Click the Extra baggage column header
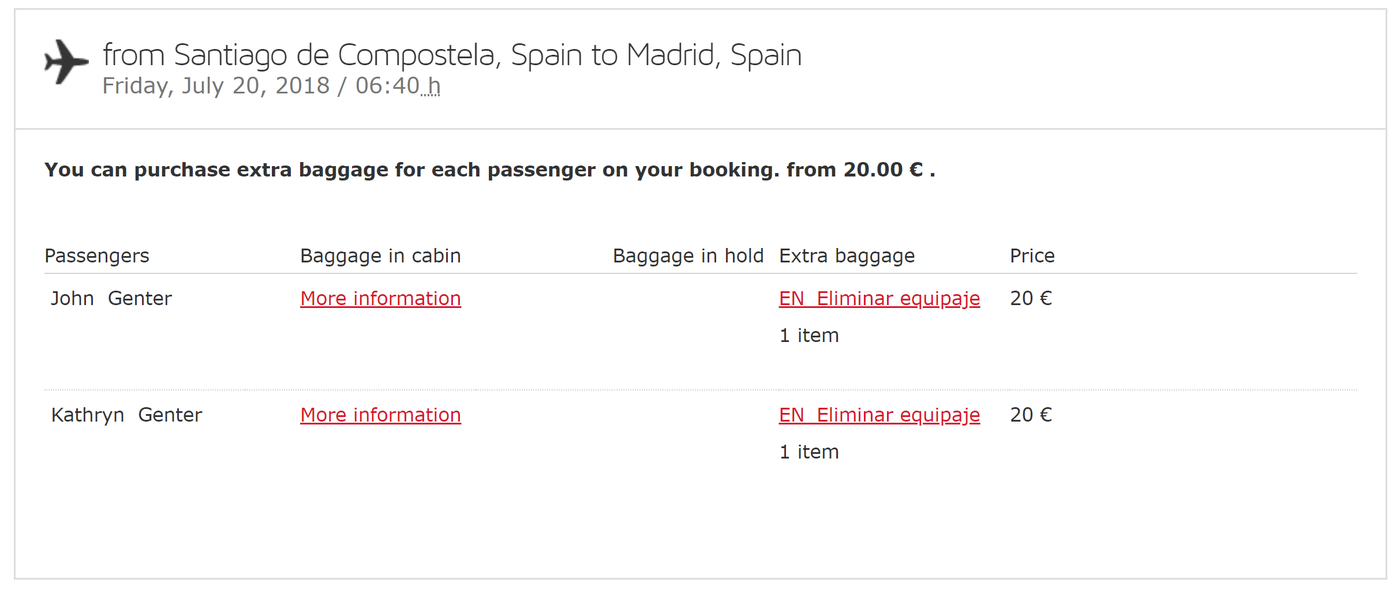This screenshot has height=590, width=1400. 847,255
